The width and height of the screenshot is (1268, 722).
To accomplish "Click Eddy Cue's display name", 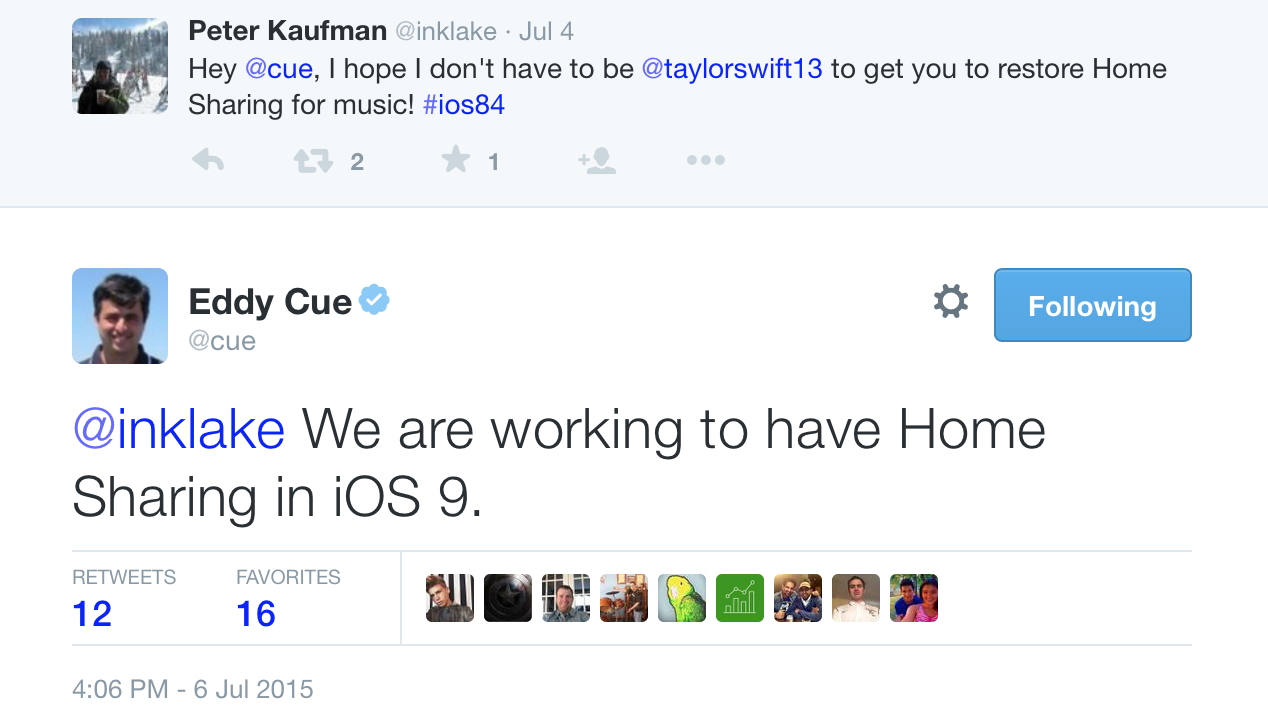I will click(x=270, y=302).
